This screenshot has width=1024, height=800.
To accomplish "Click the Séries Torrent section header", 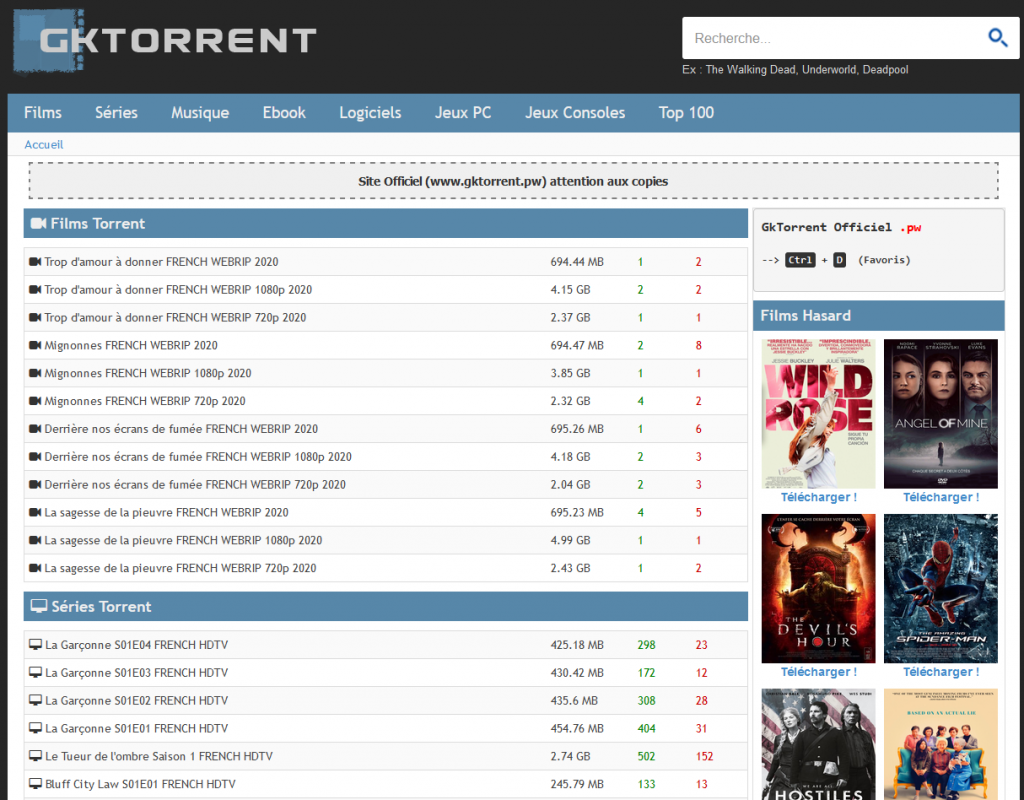I will point(386,606).
